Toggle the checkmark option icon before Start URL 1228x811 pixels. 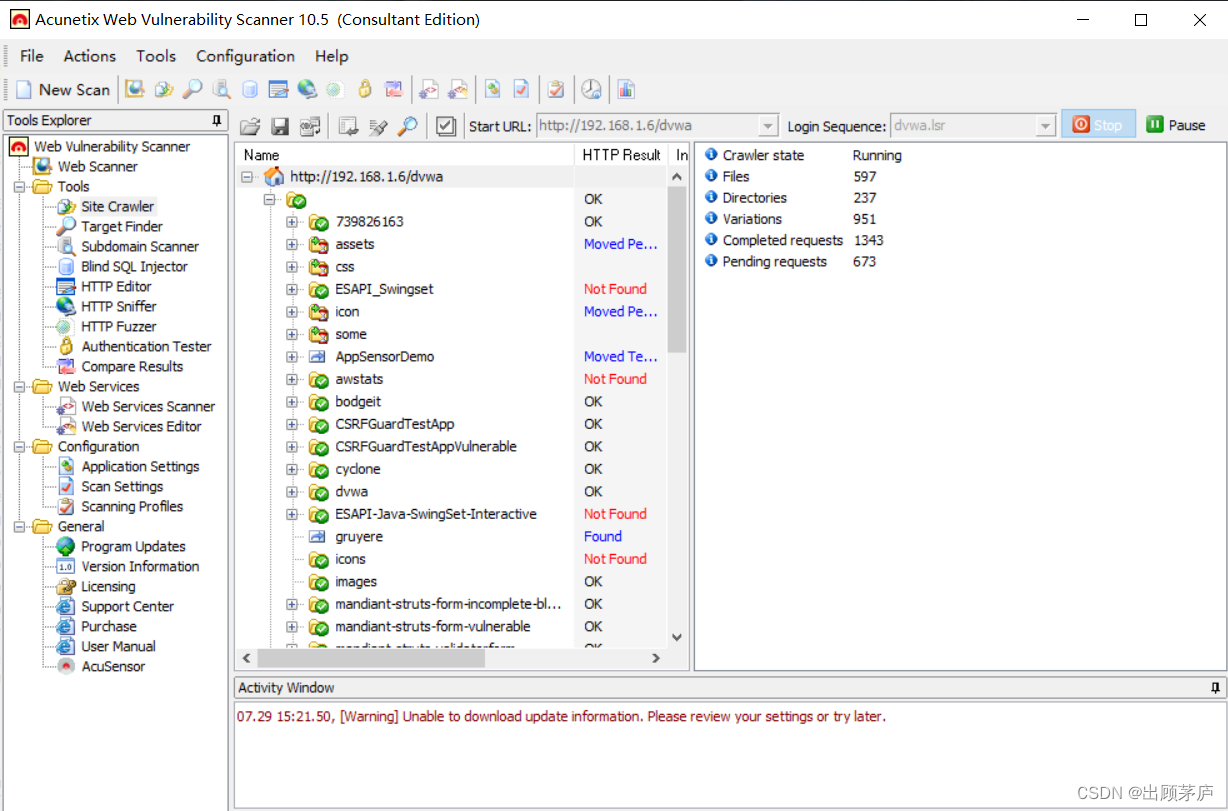pyautogui.click(x=446, y=126)
